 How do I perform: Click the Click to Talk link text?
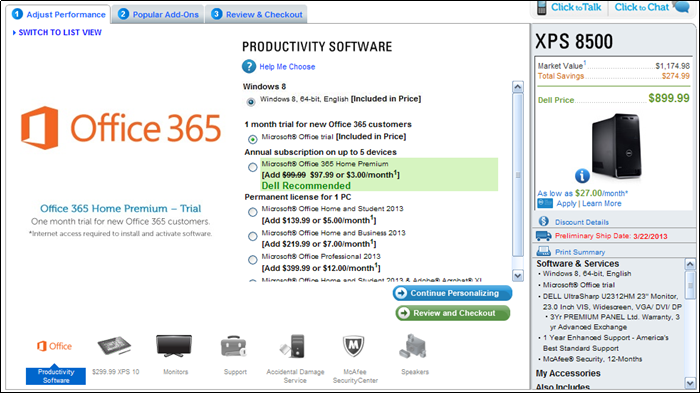coord(576,7)
